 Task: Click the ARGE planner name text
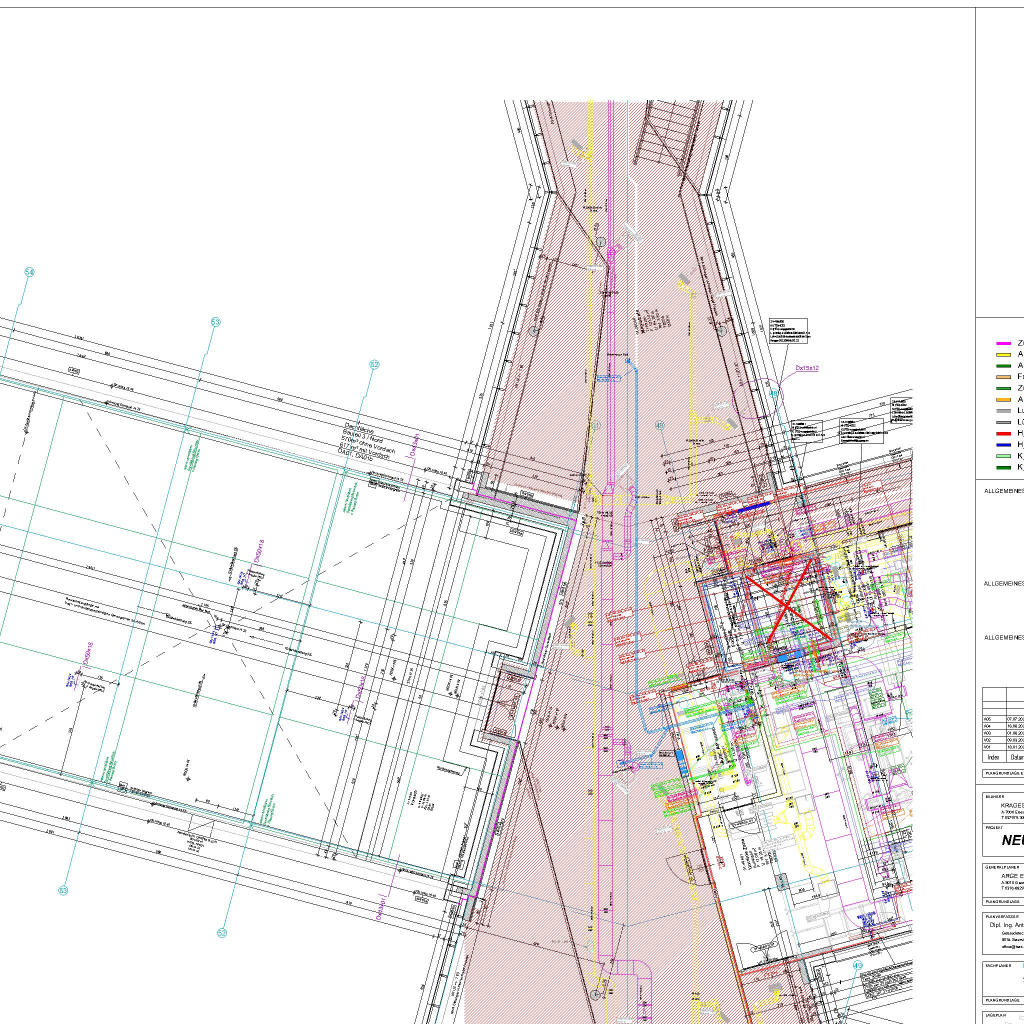coord(1011,875)
